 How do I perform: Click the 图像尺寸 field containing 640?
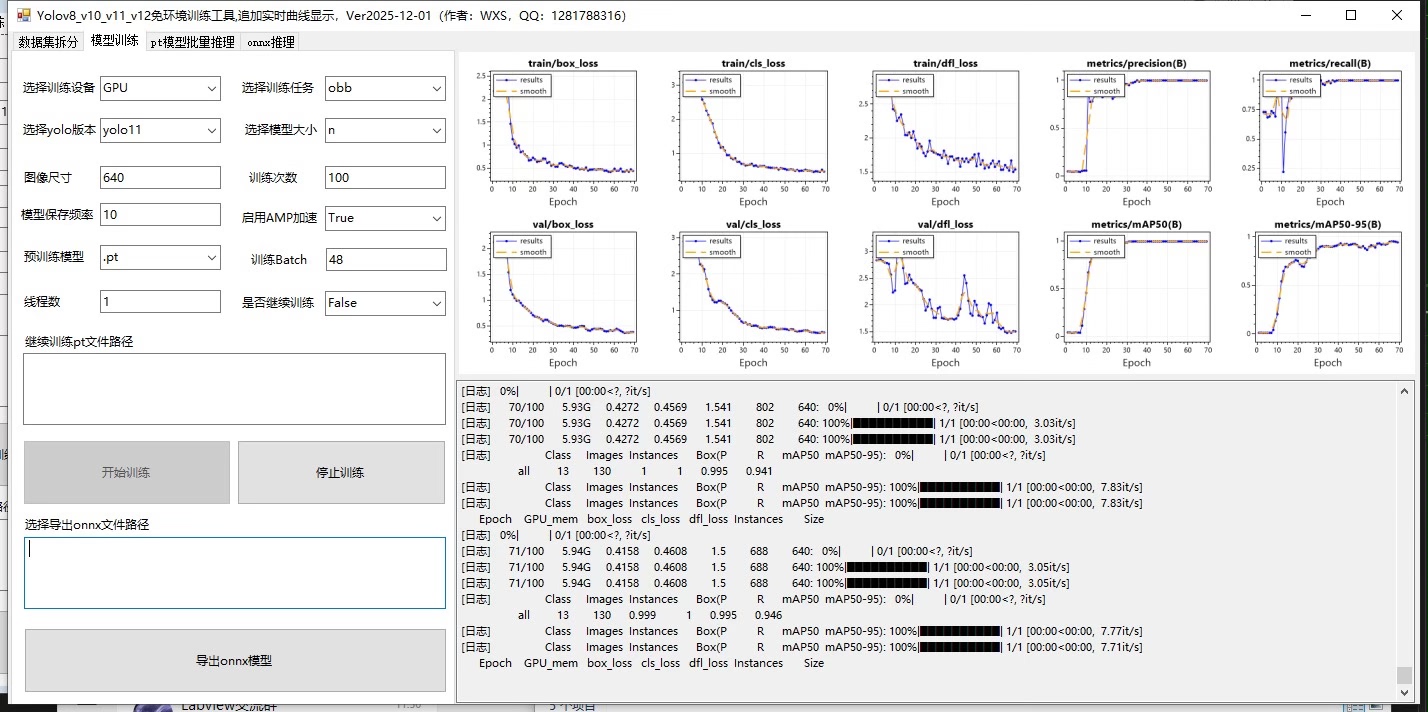pos(160,177)
